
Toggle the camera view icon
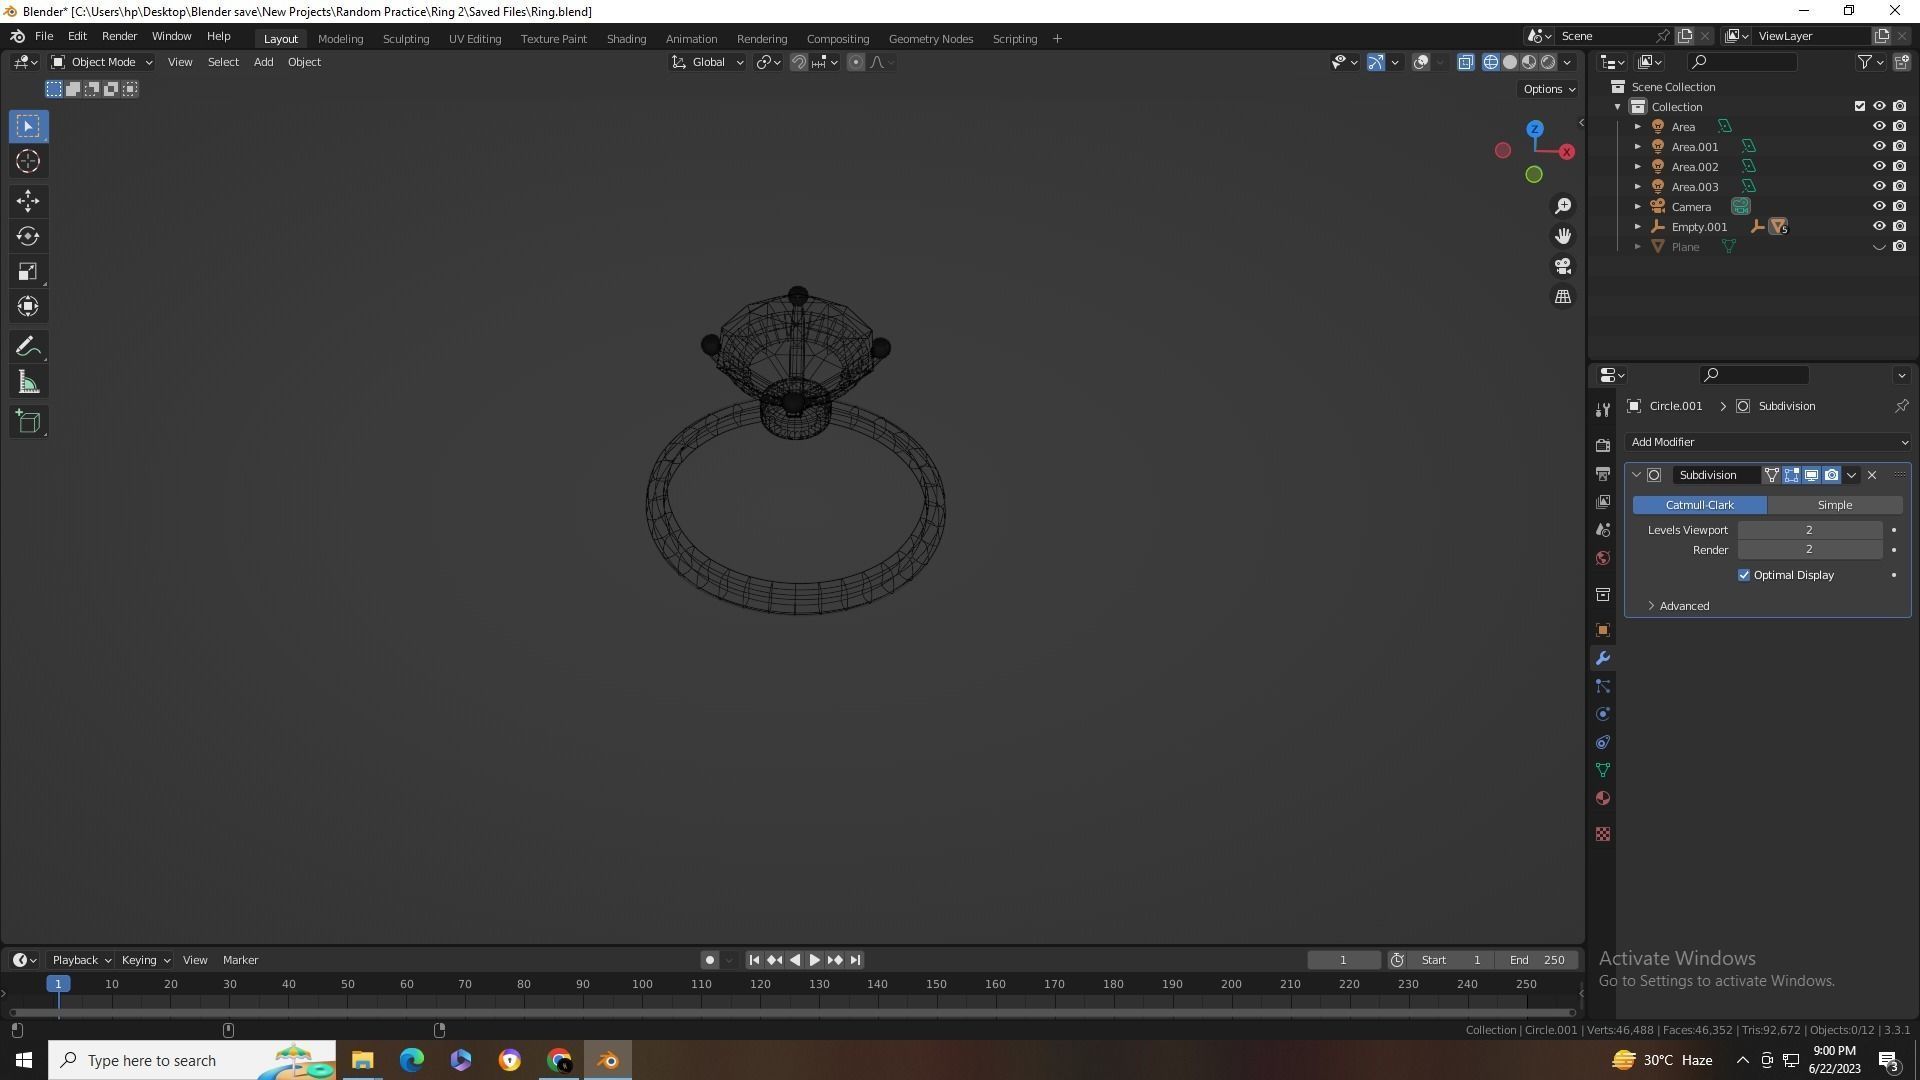point(1563,266)
